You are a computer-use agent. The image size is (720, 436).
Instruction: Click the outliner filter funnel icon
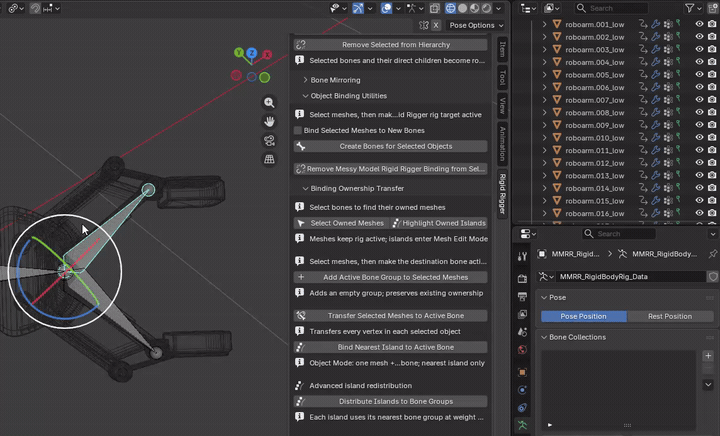689,8
